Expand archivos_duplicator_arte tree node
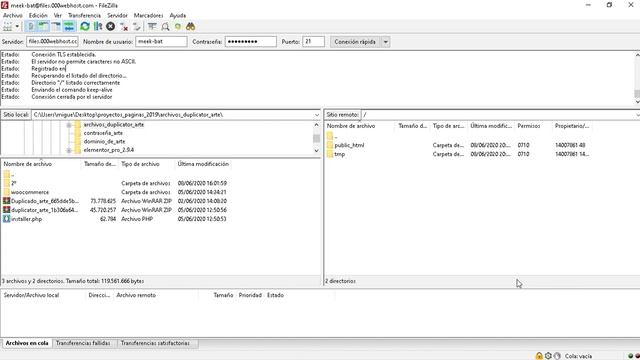Image resolution: width=640 pixels, height=360 pixels. point(69,125)
